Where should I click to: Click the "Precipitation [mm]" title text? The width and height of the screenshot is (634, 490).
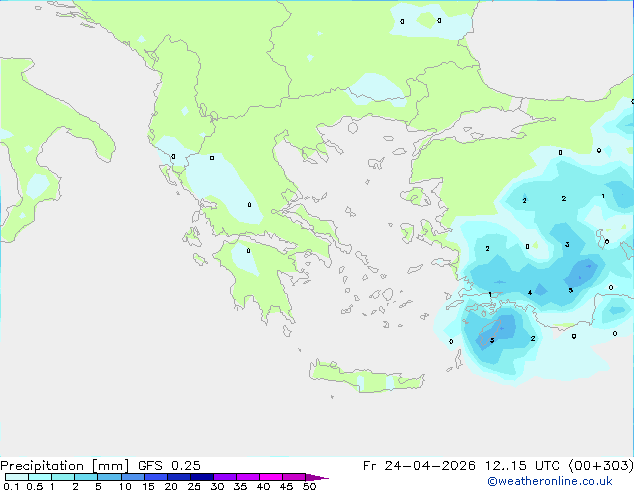(x=65, y=466)
